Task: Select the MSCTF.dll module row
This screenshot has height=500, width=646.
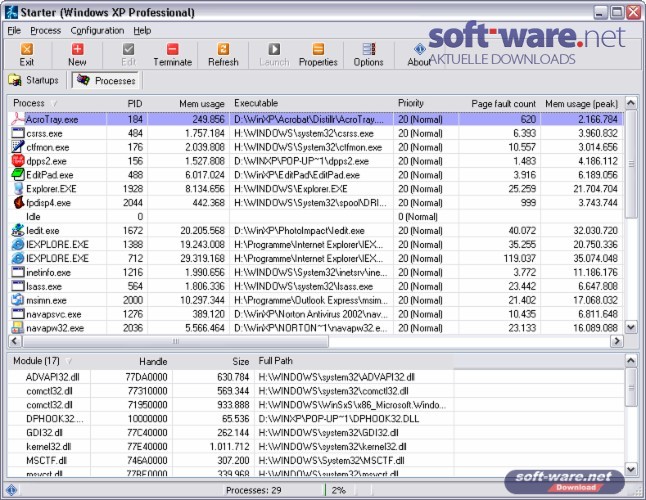Action: (x=315, y=460)
